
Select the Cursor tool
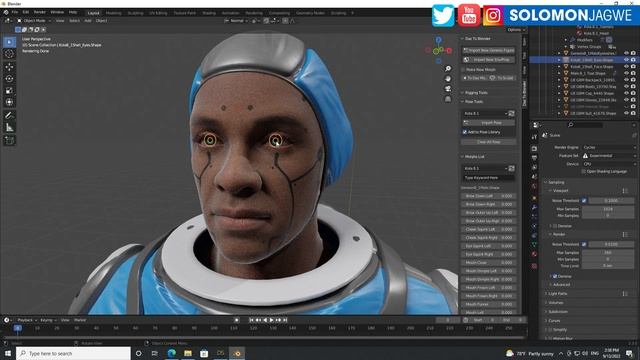pos(9,54)
